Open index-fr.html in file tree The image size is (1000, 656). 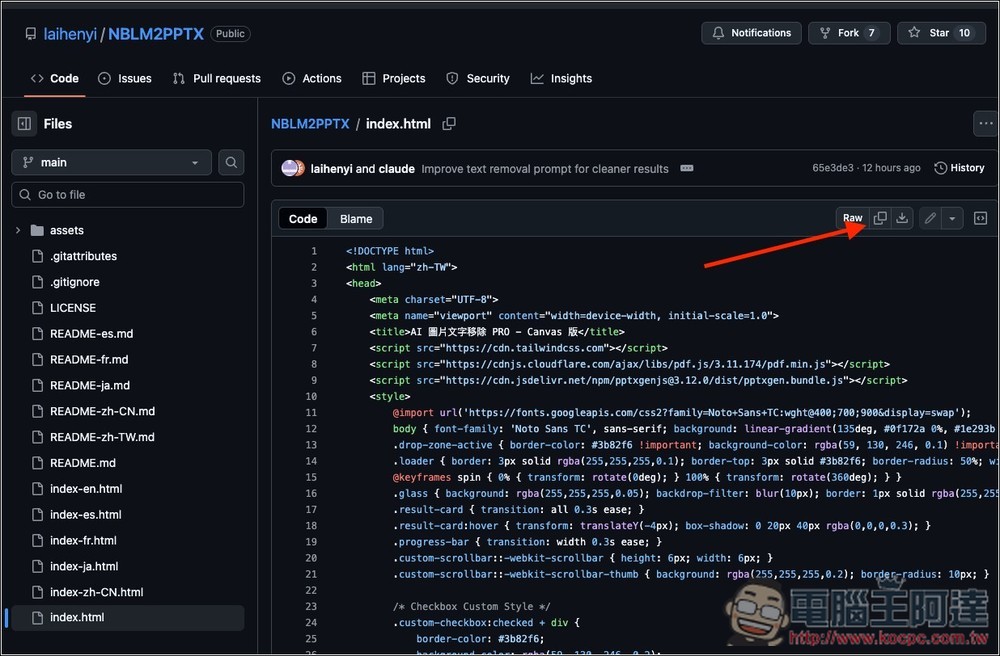click(x=83, y=540)
